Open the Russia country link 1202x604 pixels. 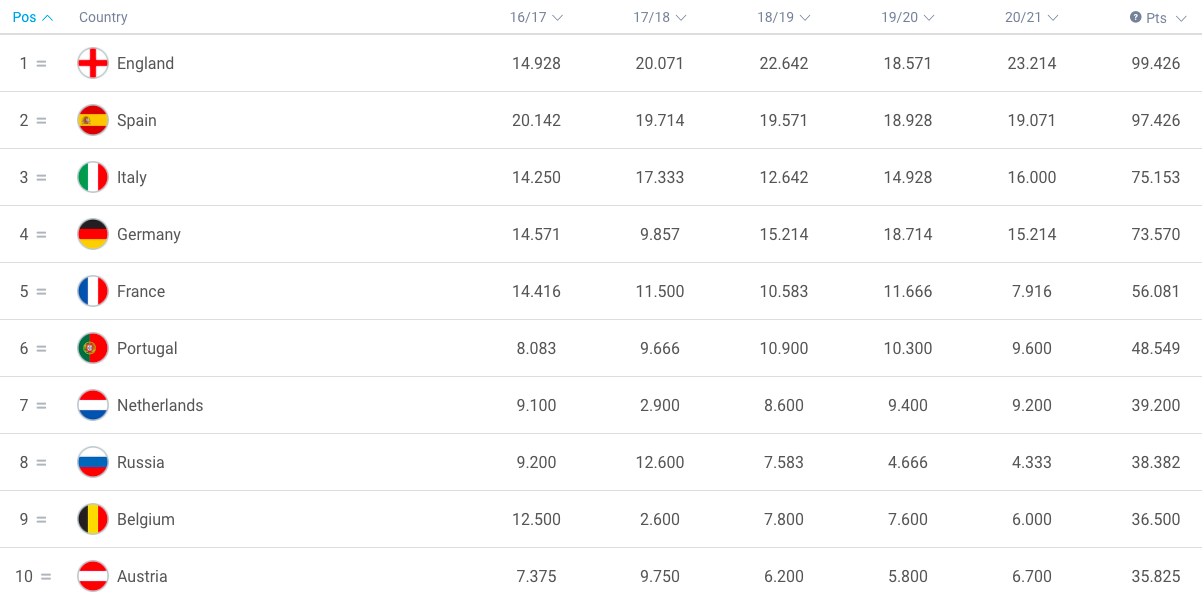click(x=141, y=462)
